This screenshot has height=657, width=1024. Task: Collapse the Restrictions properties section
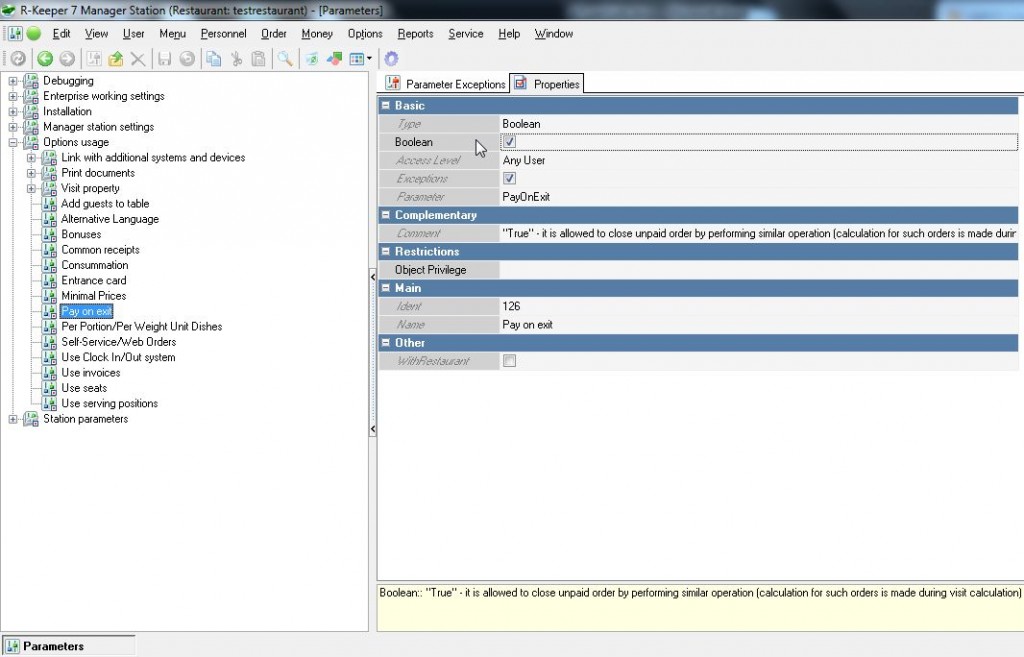tap(386, 251)
